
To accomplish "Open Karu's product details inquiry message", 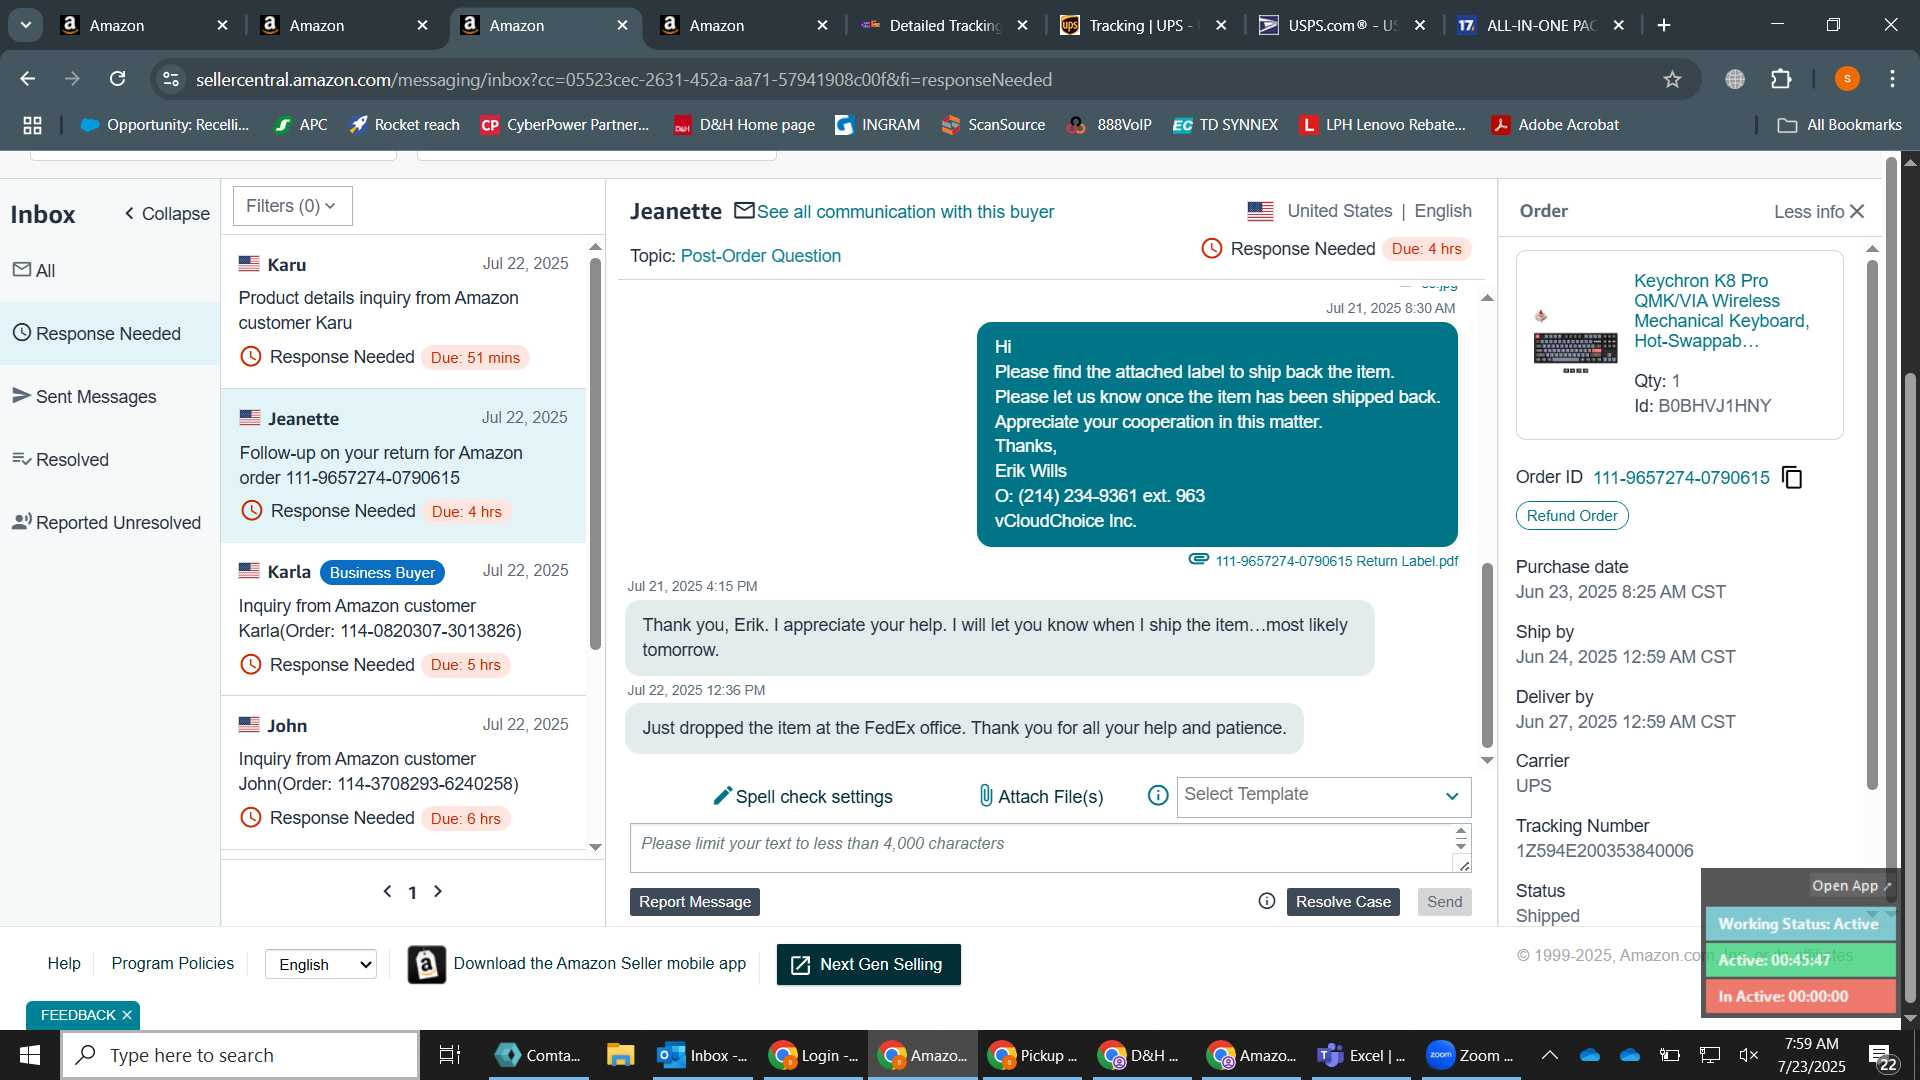I will tap(404, 312).
